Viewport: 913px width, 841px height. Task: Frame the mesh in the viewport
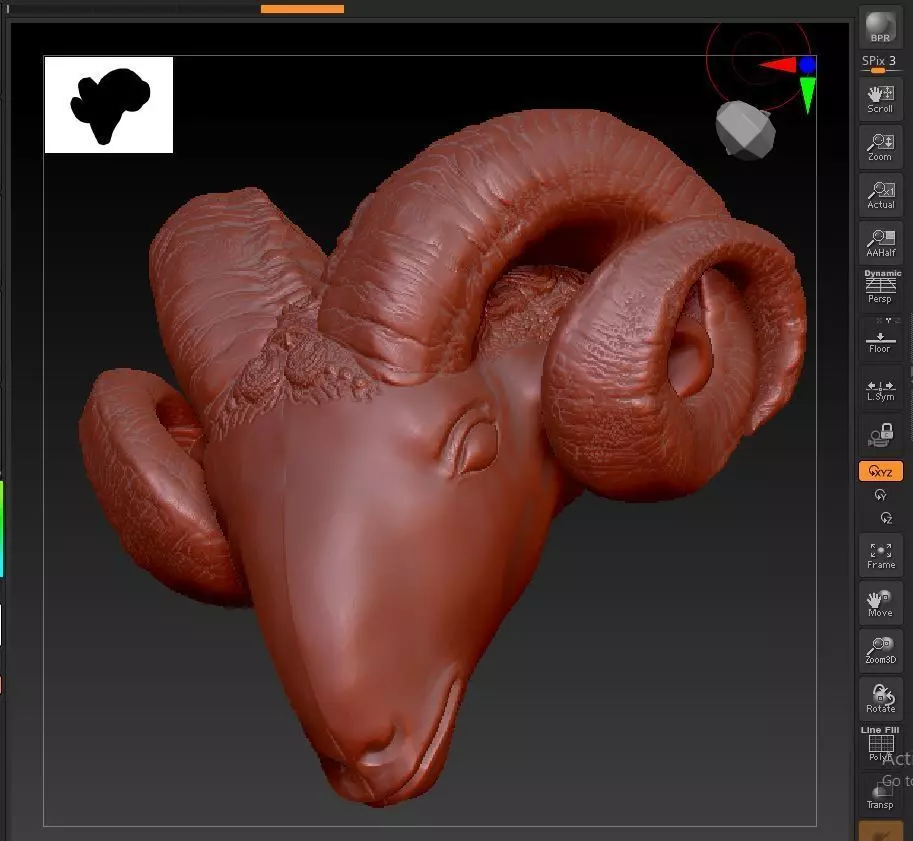[880, 556]
